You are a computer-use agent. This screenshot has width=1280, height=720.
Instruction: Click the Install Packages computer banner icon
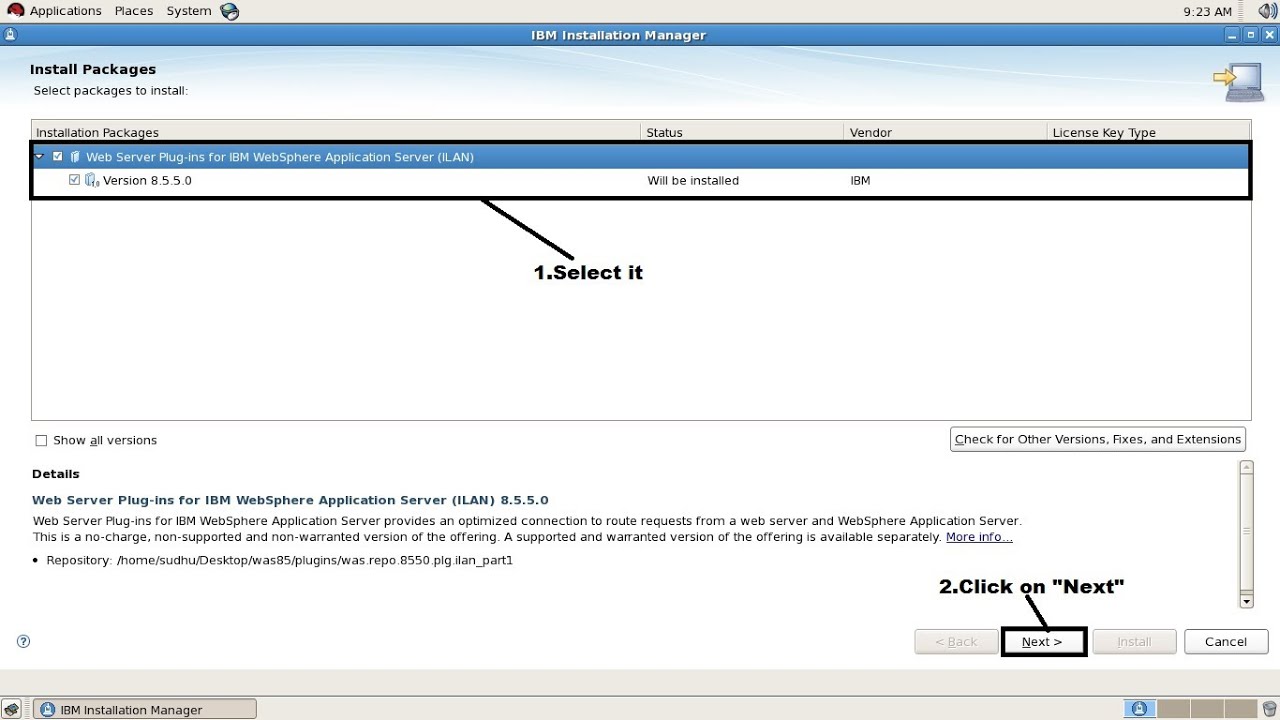1238,82
